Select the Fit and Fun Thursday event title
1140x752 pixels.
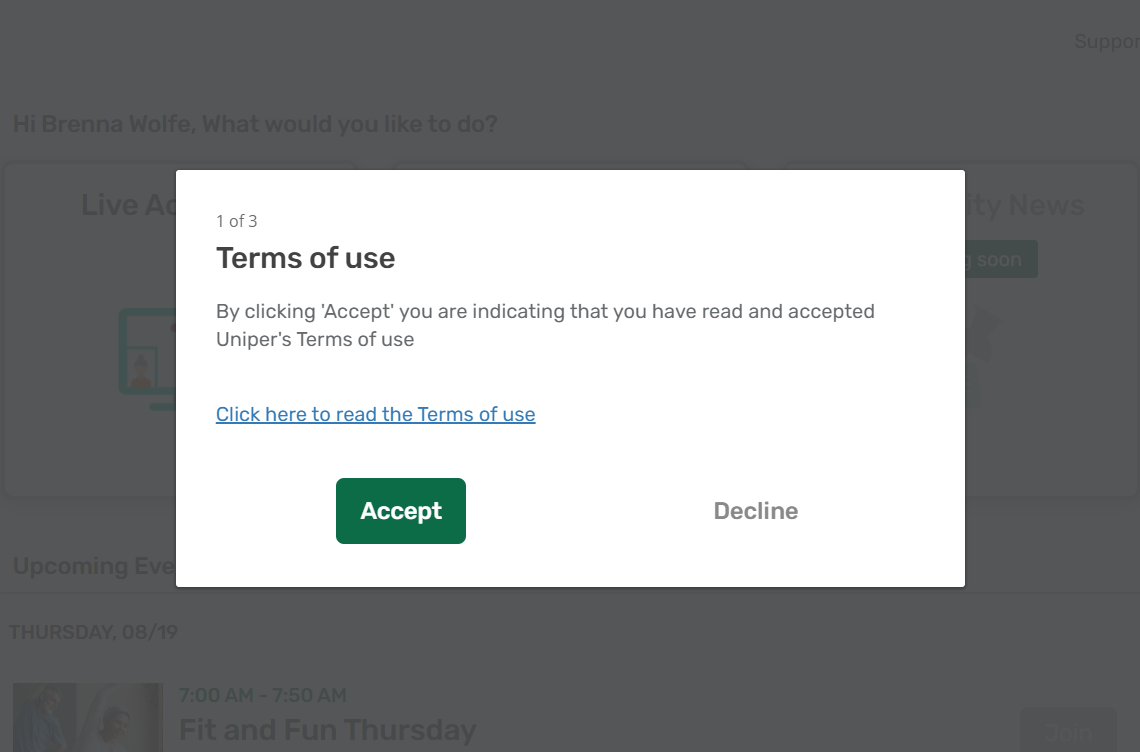click(328, 730)
